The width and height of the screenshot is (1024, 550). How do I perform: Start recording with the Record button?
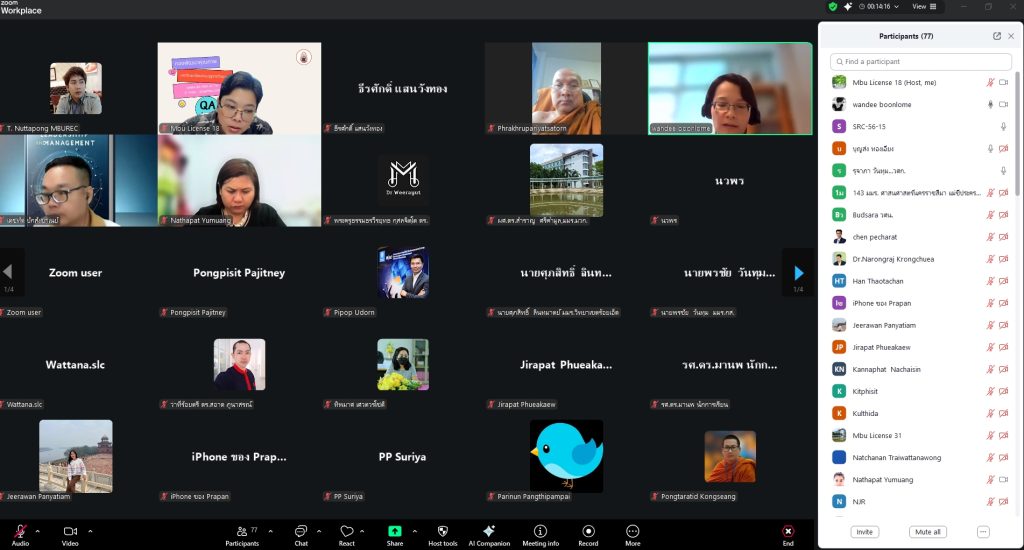click(x=588, y=531)
